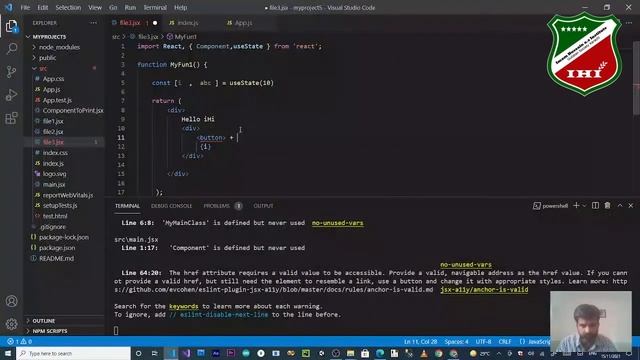Open the Run and Debug view

11,95
